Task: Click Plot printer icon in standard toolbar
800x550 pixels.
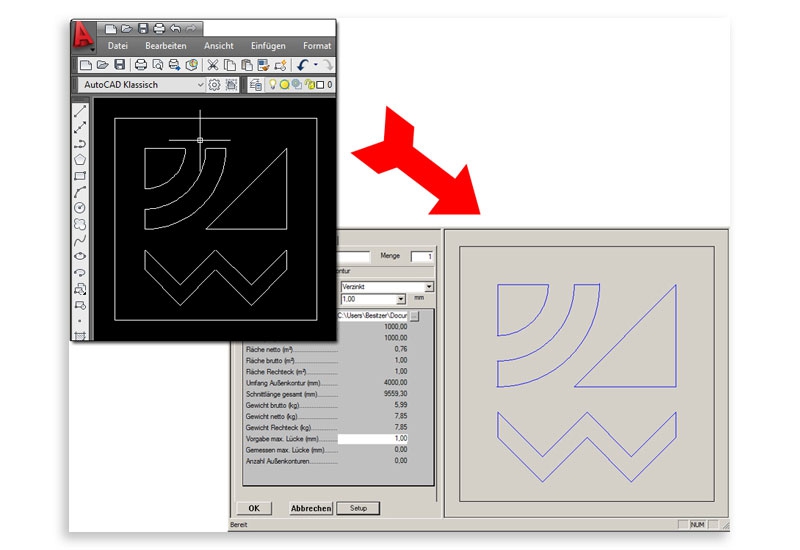Action: click(141, 65)
